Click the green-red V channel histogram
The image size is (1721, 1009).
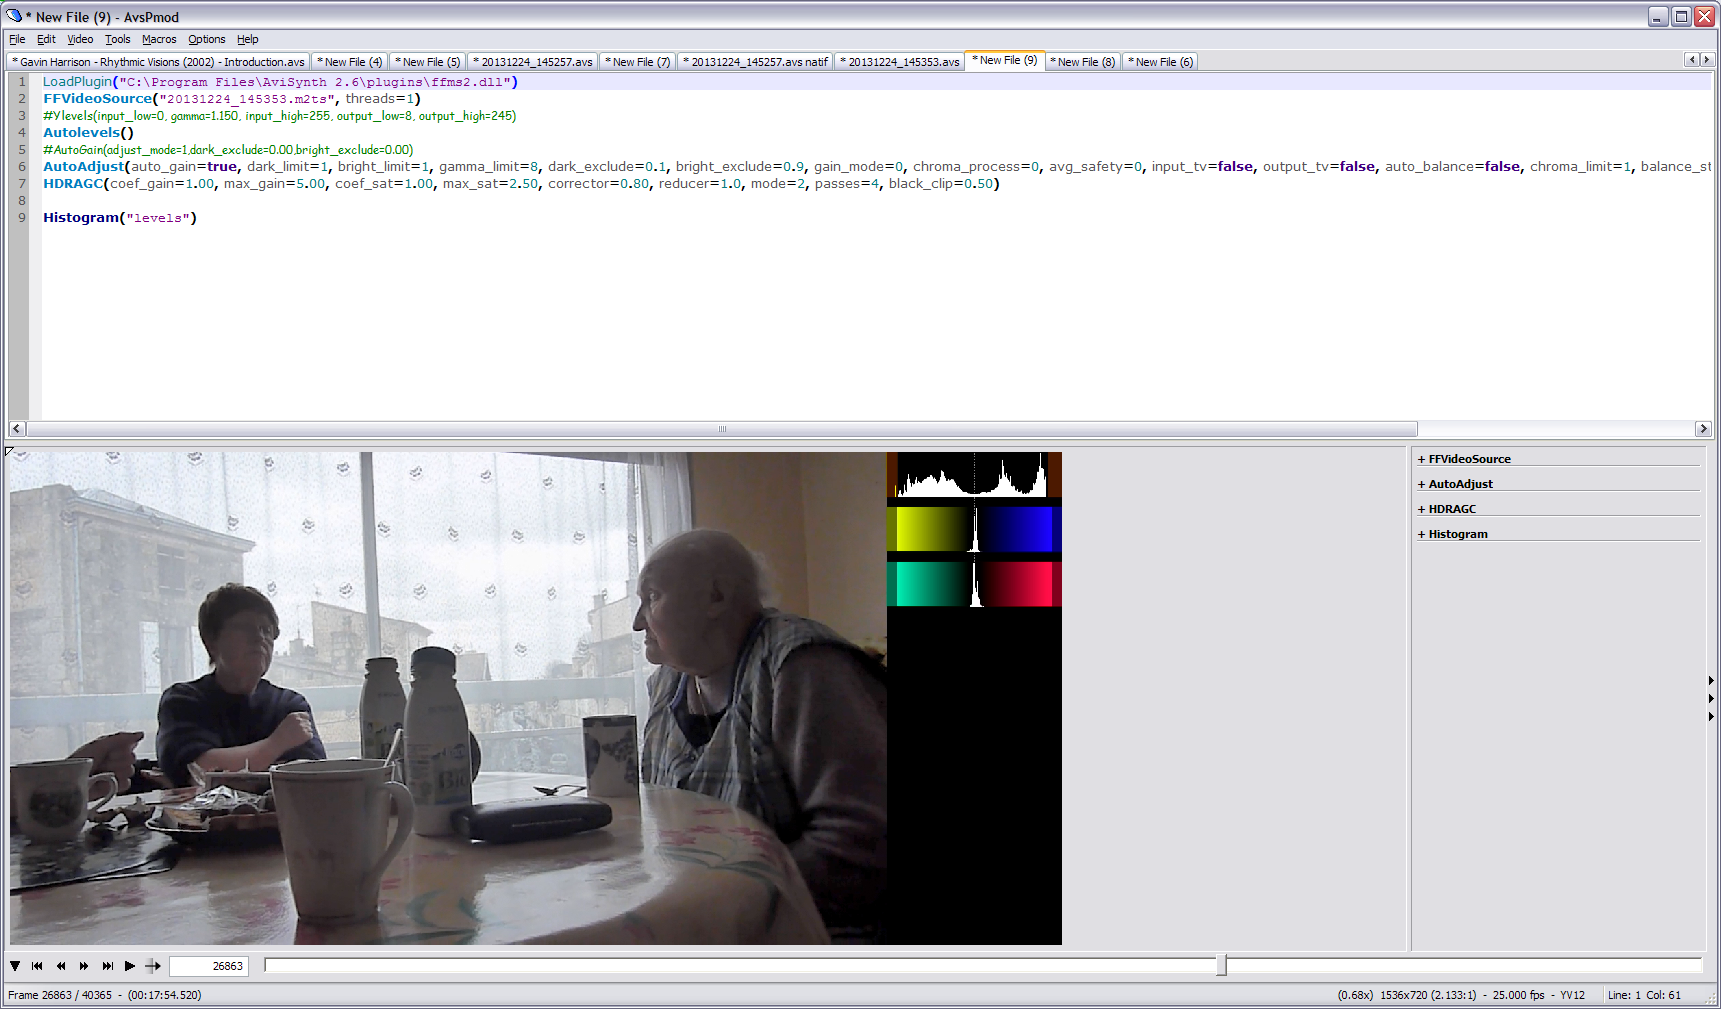coord(974,584)
